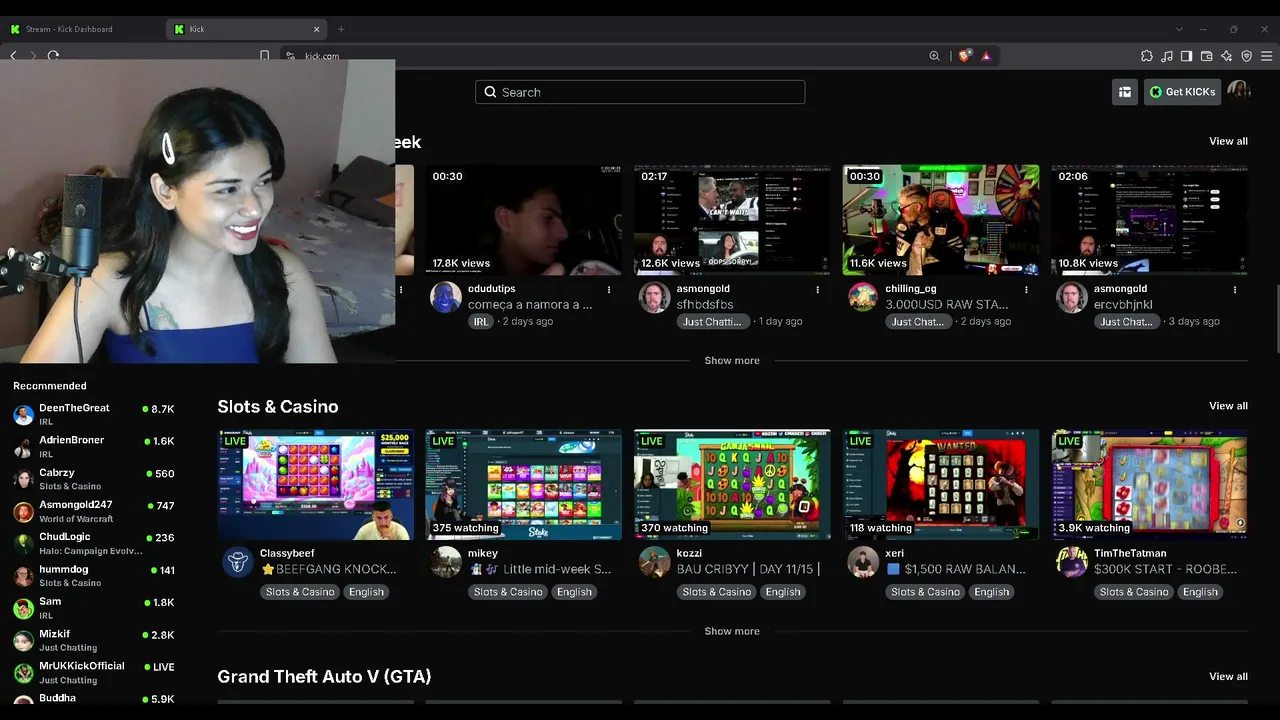1280x720 pixels.
Task: Open the tab search dropdown chevron
Action: pyautogui.click(x=1179, y=29)
